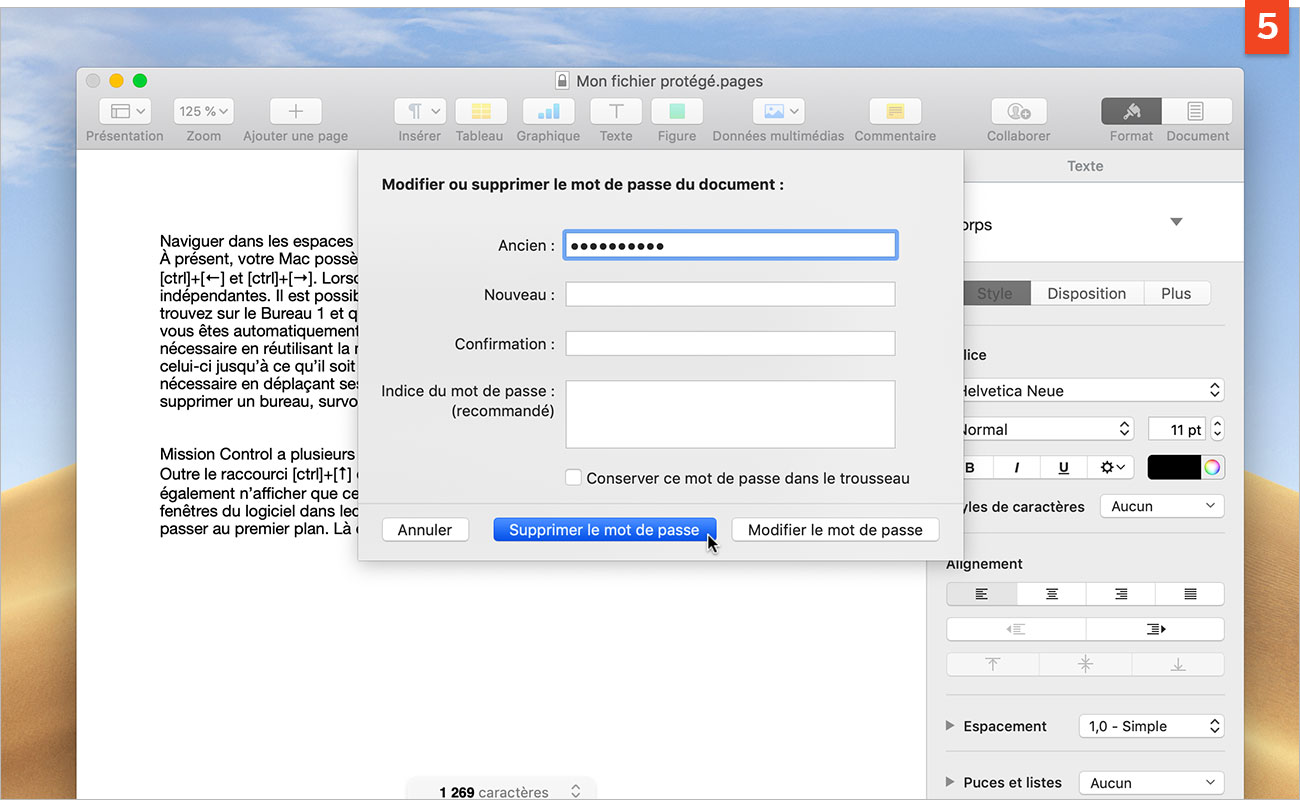Image resolution: width=1300 pixels, height=800 pixels.
Task: Open the advanced options gear menu
Action: click(1110, 467)
